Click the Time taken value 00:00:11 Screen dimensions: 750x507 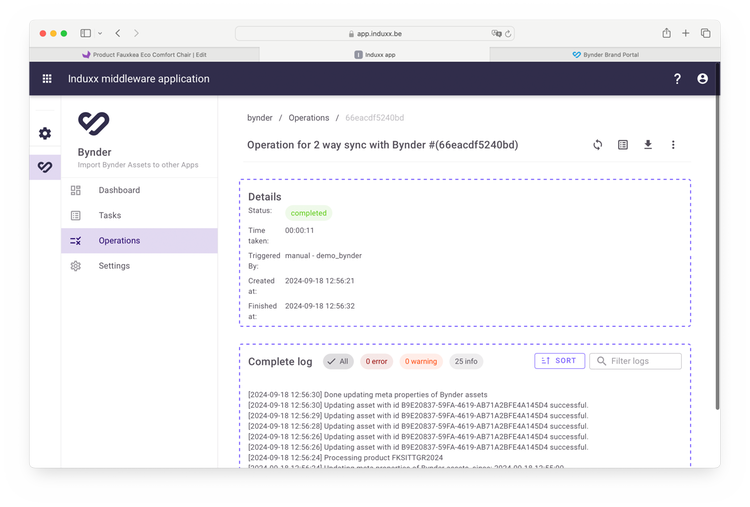299,231
